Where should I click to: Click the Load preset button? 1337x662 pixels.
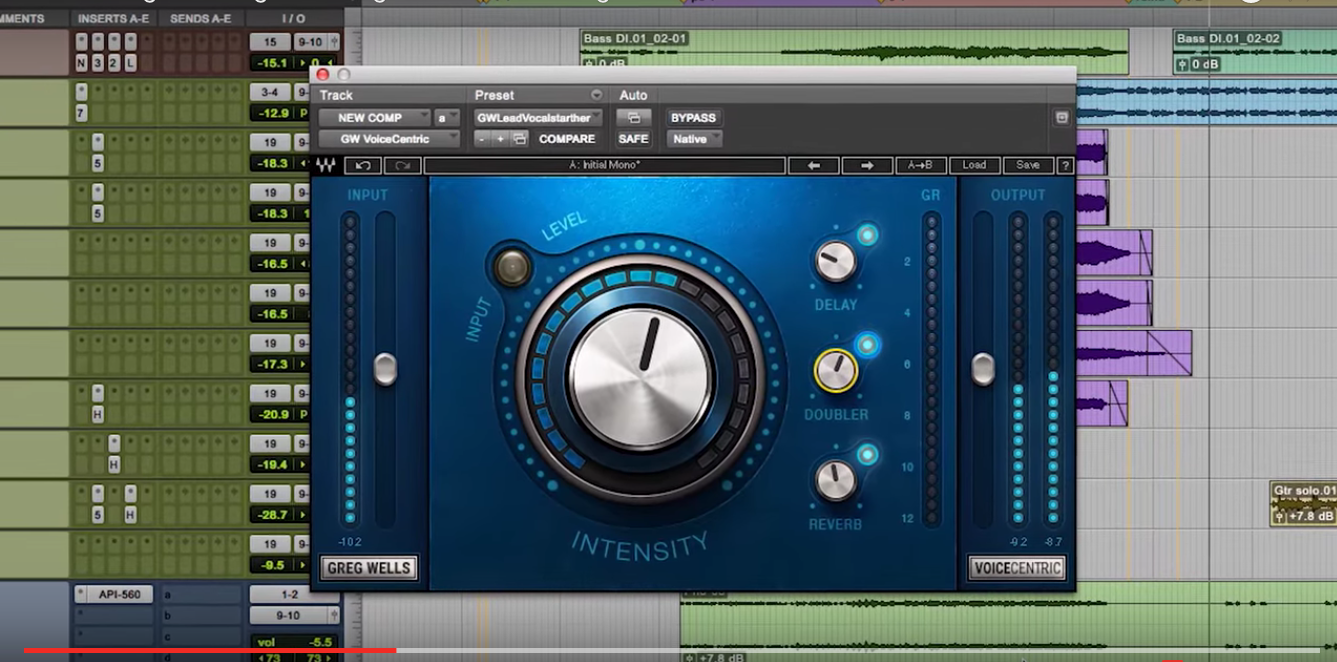[974, 165]
